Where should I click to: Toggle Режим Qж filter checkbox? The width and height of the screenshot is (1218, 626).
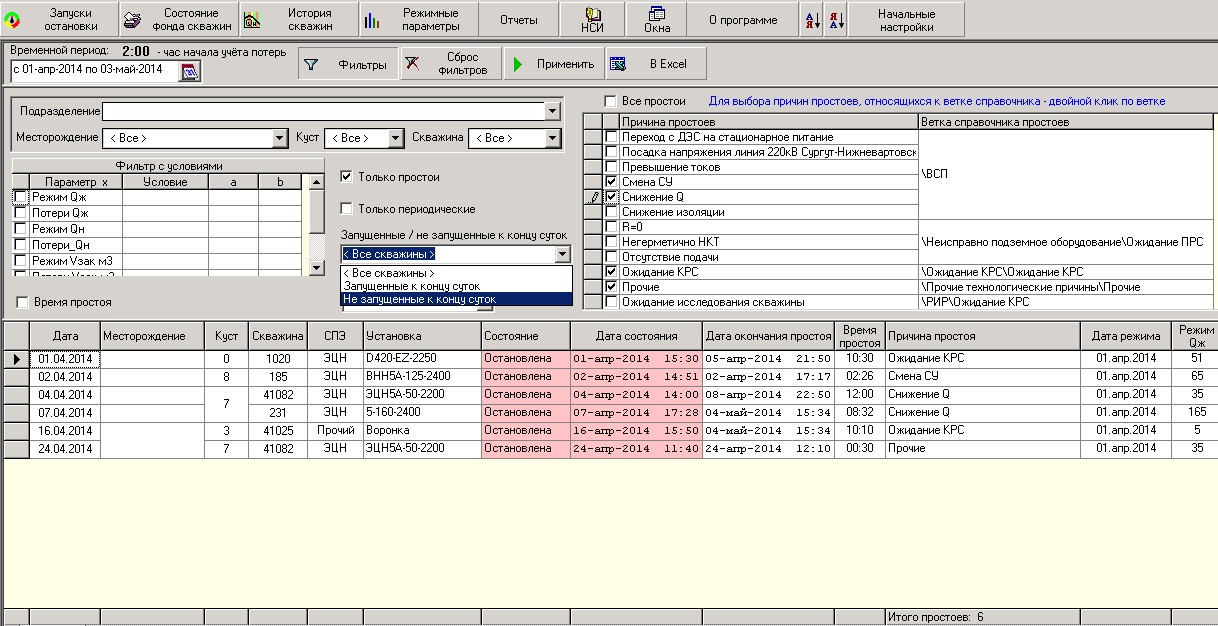pos(20,197)
